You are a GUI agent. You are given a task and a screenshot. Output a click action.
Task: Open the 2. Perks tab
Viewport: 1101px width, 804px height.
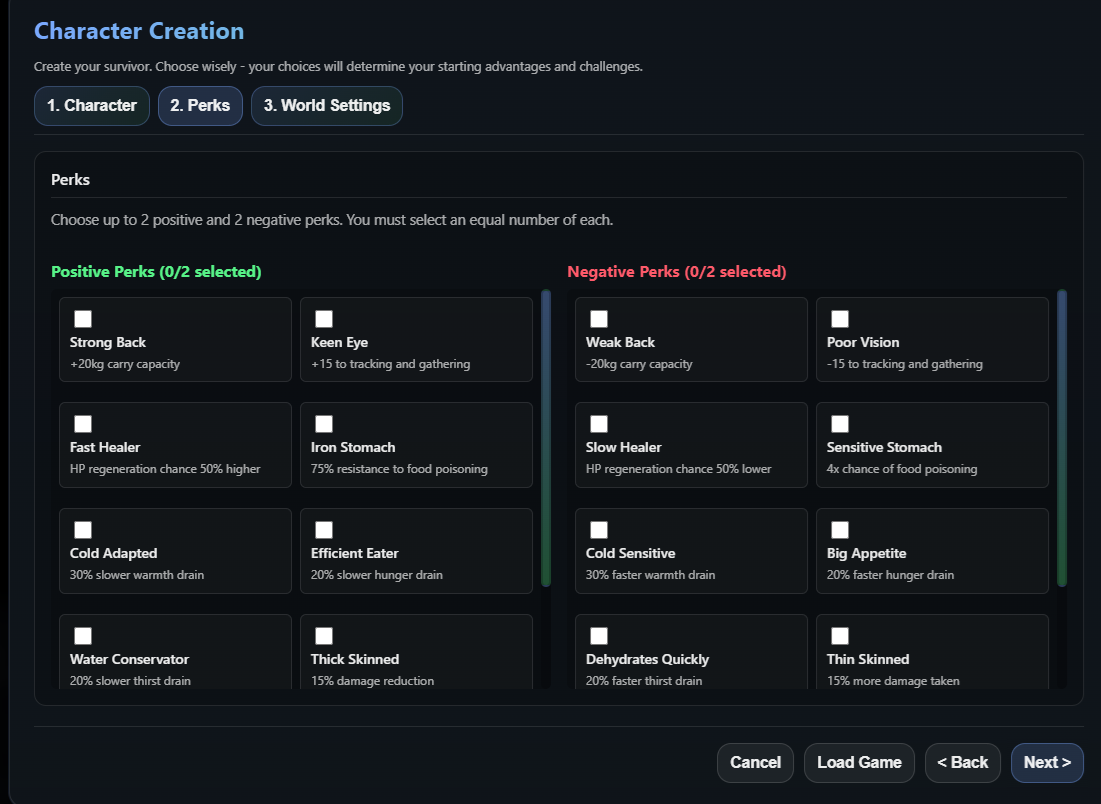pos(200,106)
